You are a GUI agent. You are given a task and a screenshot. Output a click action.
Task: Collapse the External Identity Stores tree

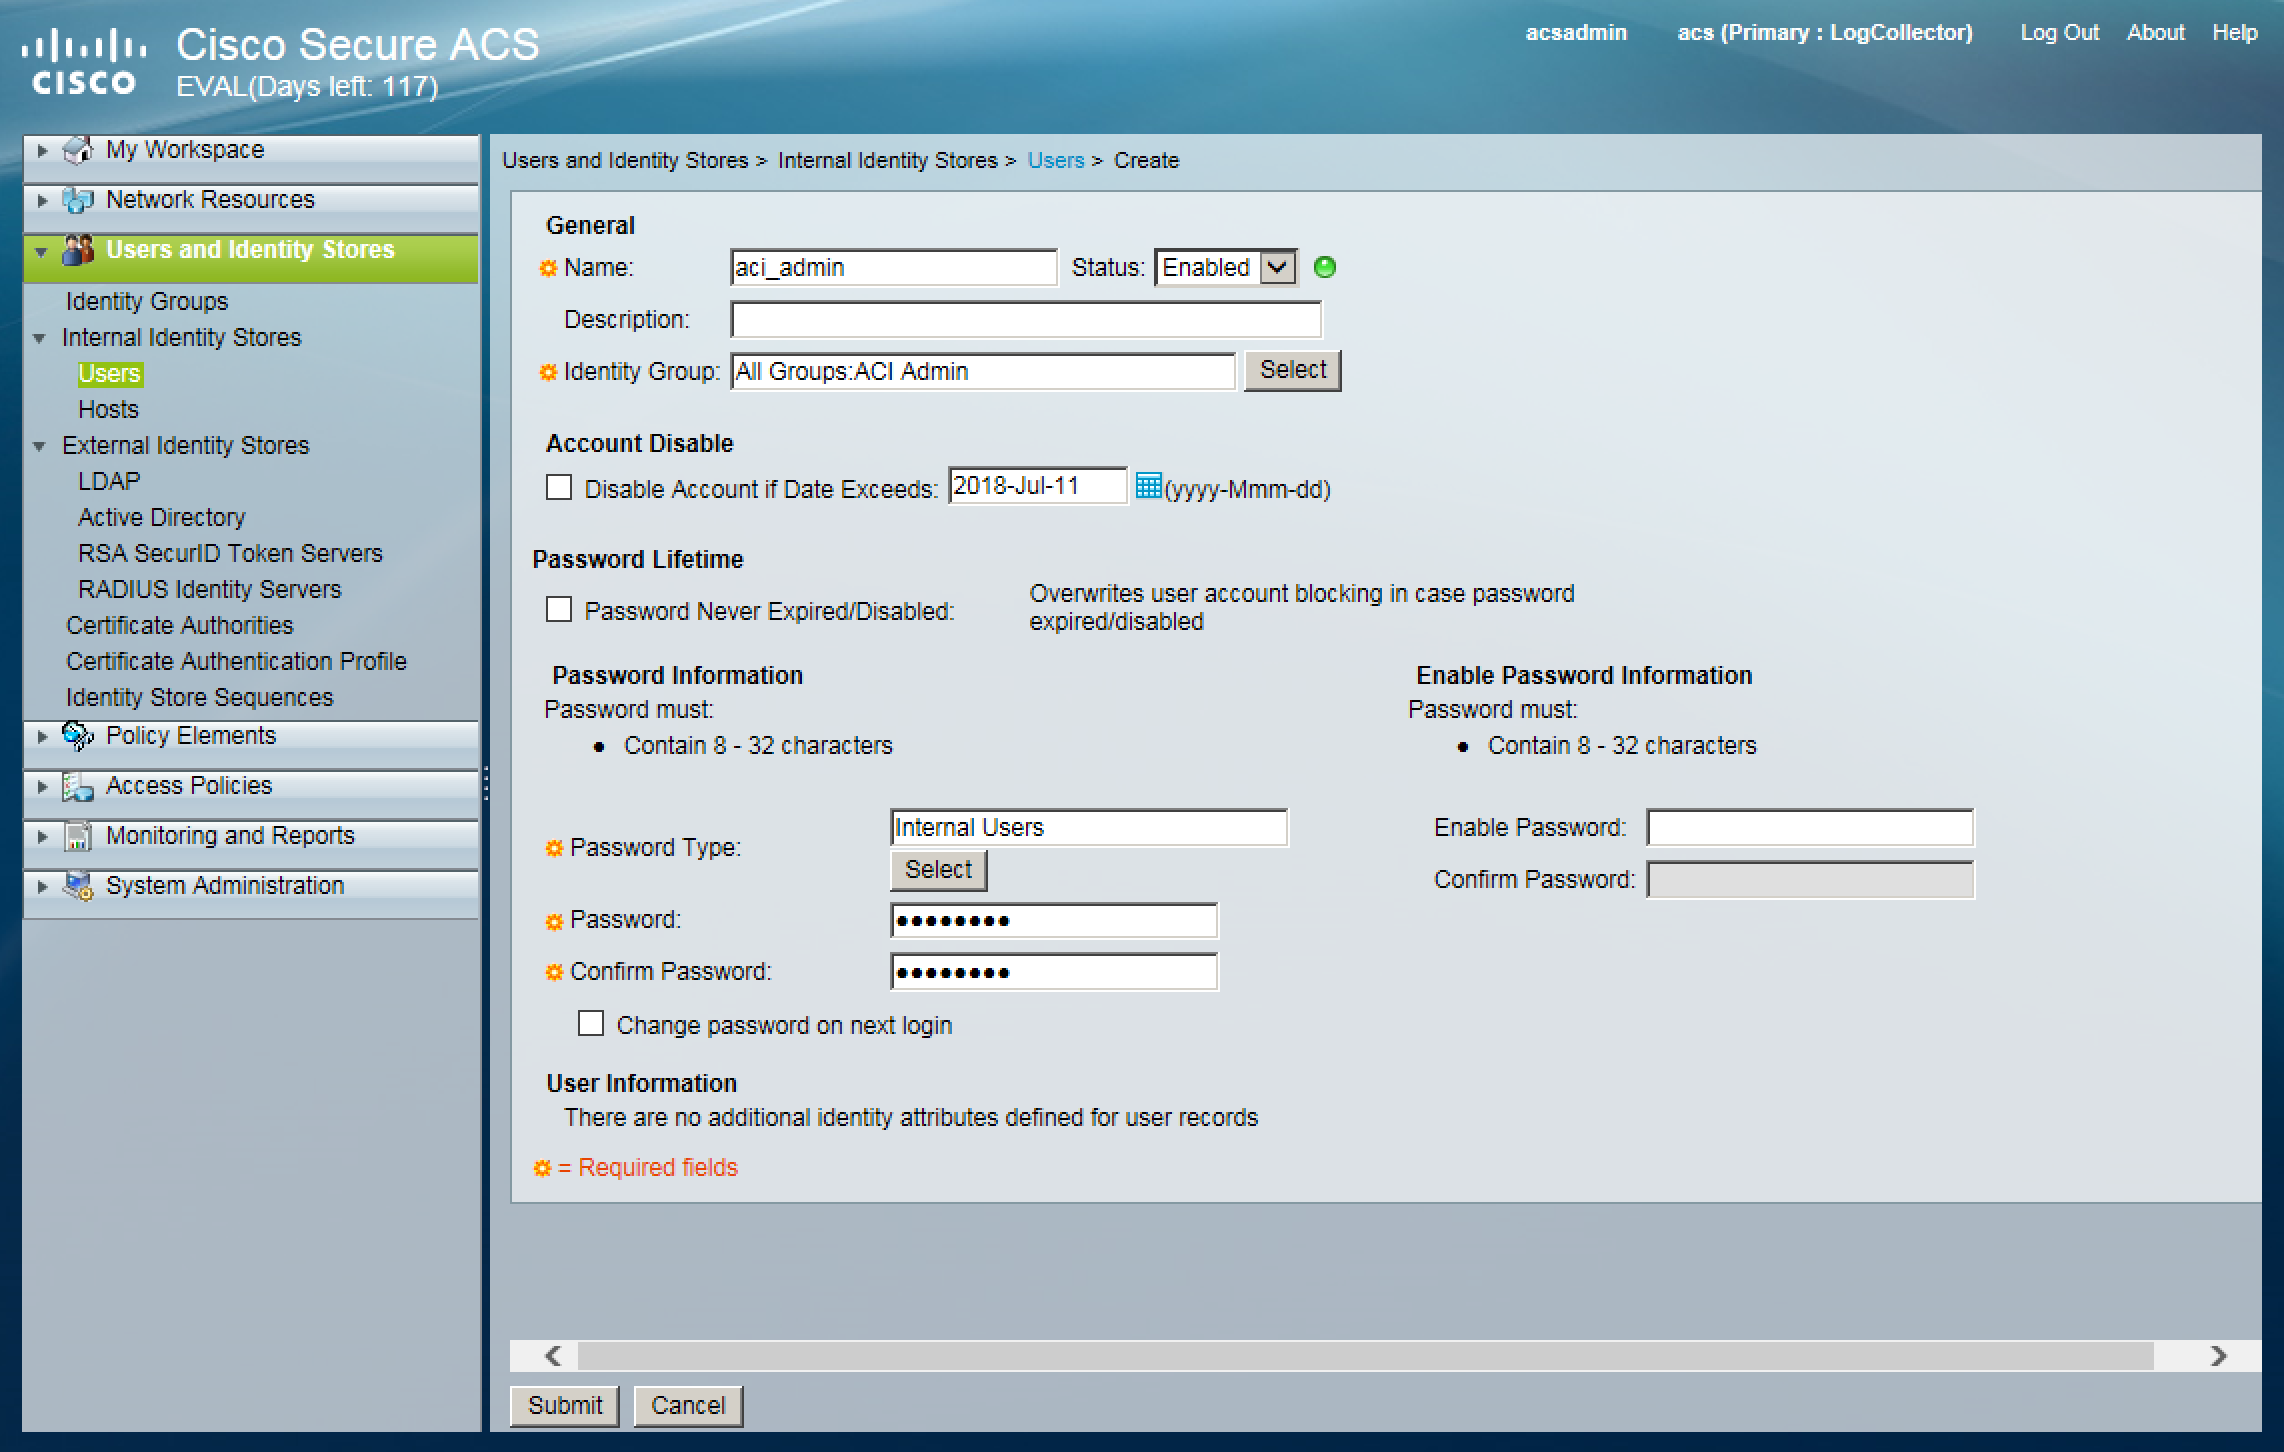click(x=40, y=446)
